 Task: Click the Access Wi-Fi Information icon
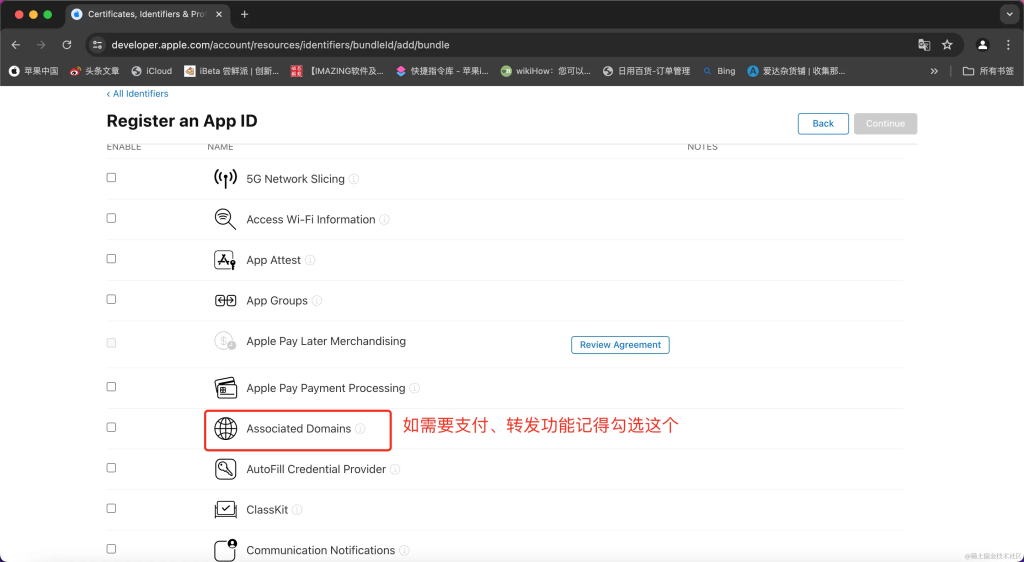(x=225, y=220)
